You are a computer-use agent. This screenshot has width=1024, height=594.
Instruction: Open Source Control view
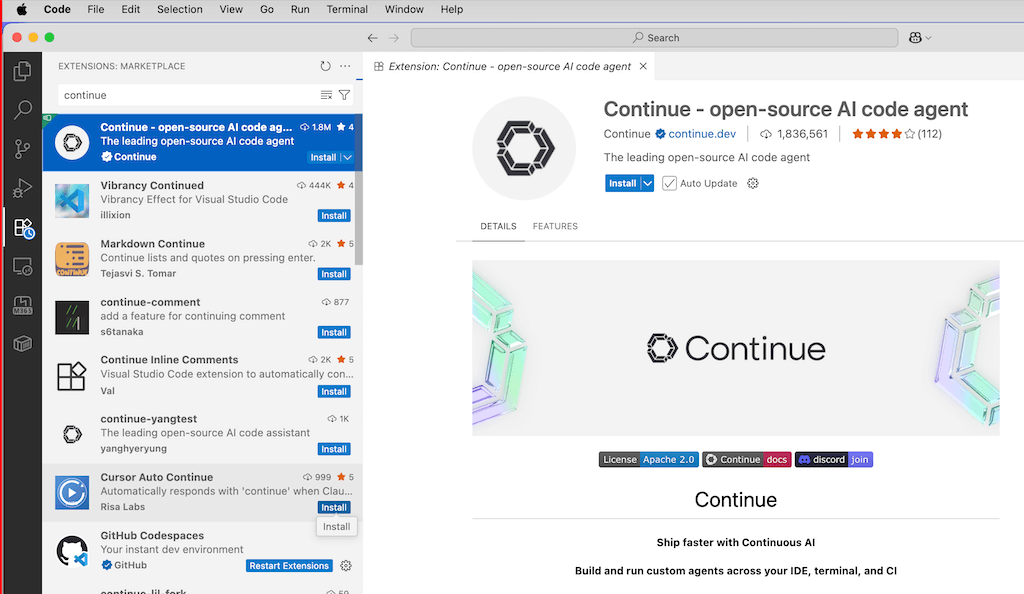click(21, 149)
